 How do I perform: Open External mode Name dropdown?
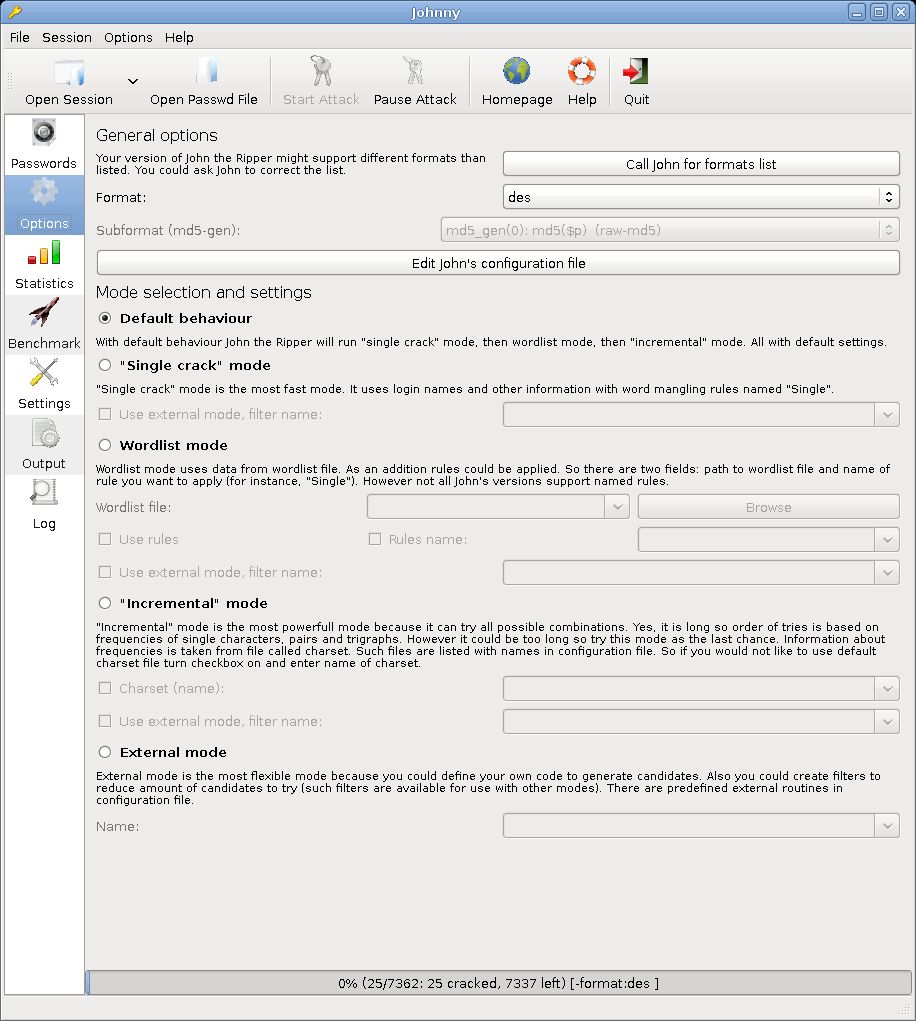pos(701,826)
